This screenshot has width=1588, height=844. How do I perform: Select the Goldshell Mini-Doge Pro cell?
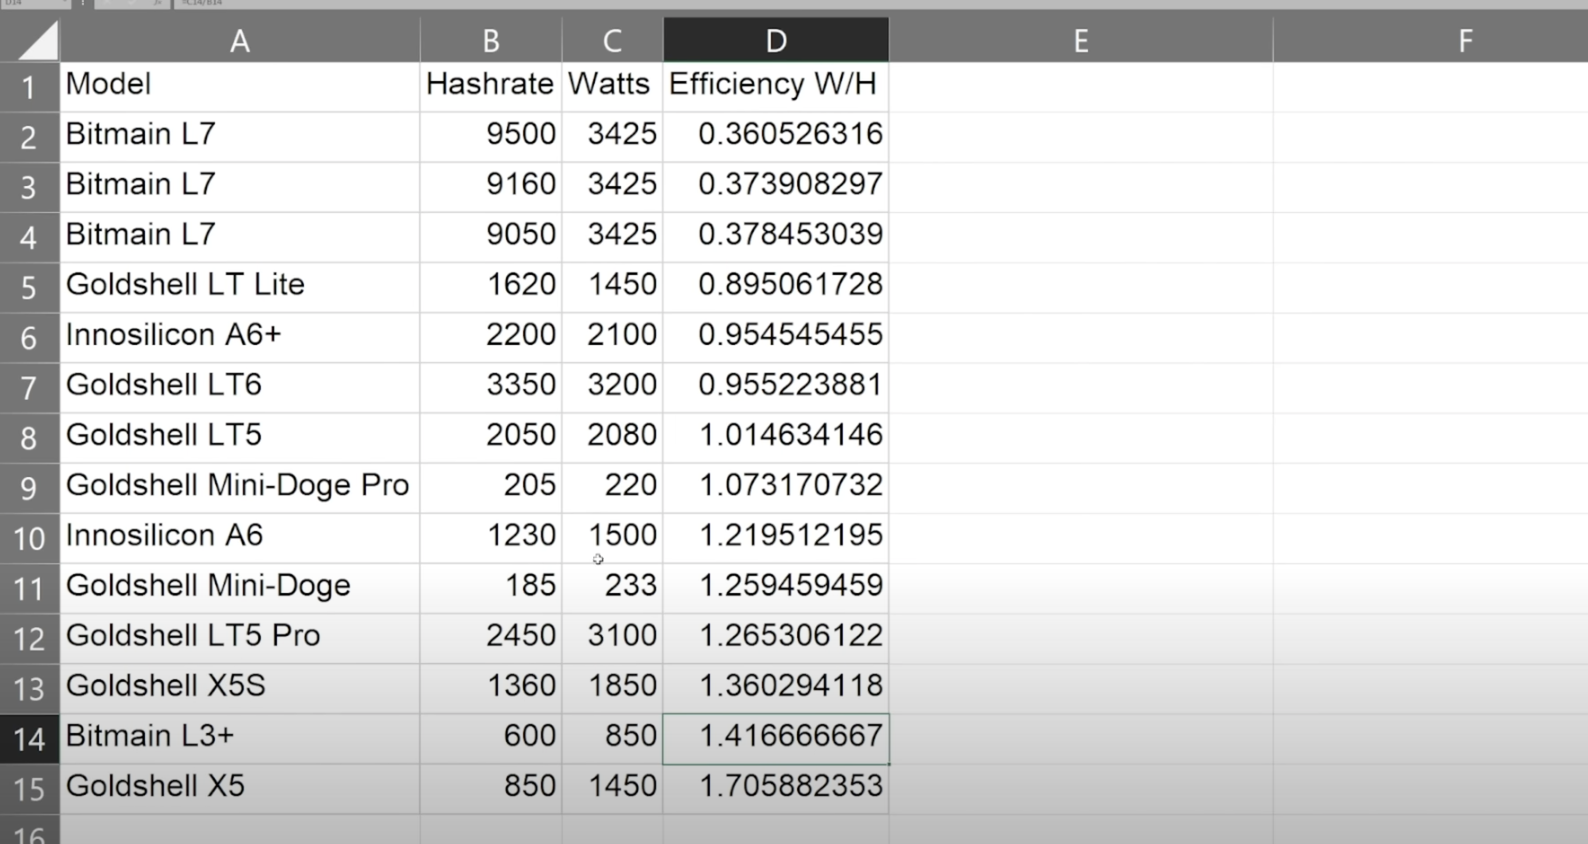(x=239, y=486)
